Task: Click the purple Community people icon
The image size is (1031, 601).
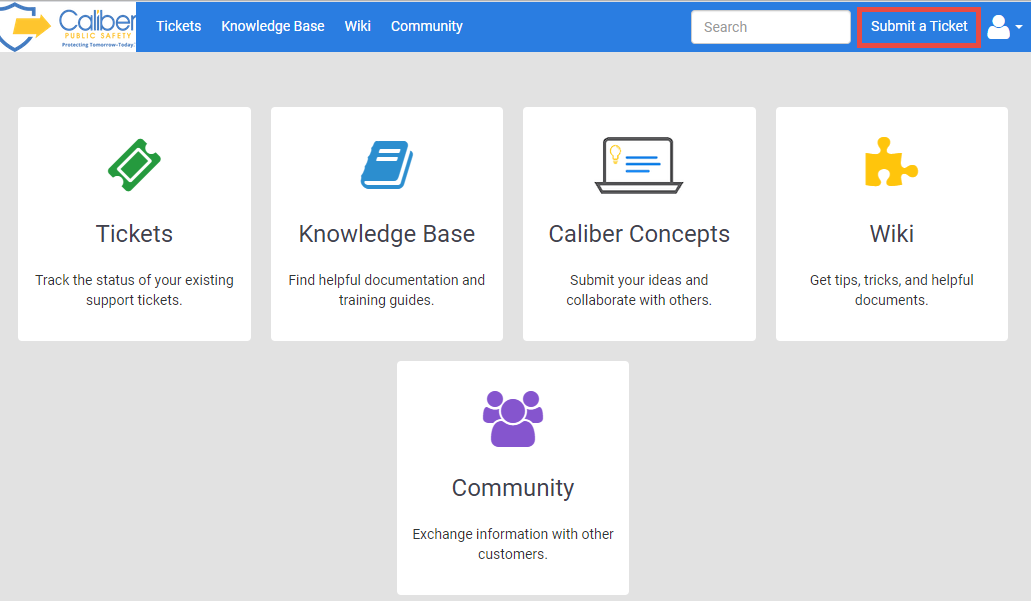Action: 513,418
